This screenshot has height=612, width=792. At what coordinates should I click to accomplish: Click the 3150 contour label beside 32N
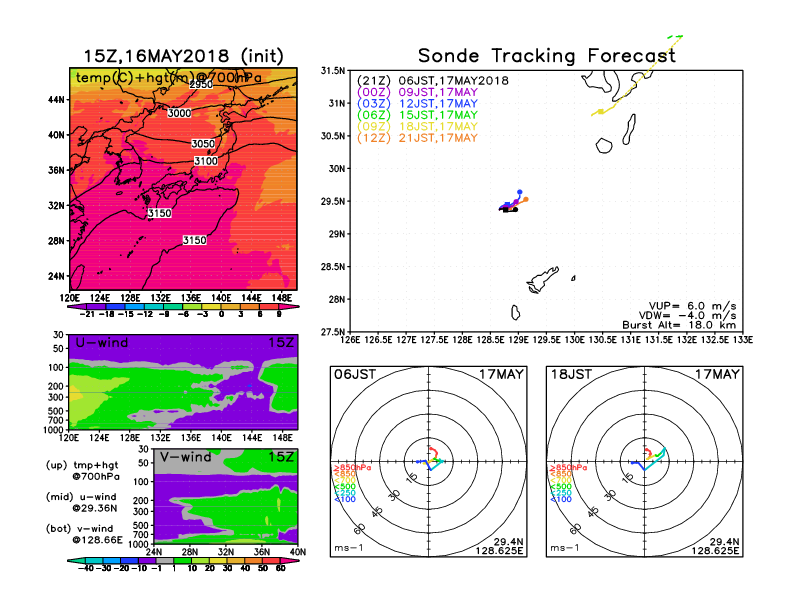[x=160, y=213]
